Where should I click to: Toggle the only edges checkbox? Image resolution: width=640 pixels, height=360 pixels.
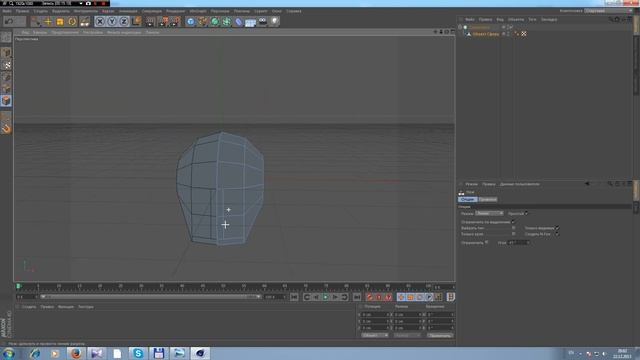point(513,234)
